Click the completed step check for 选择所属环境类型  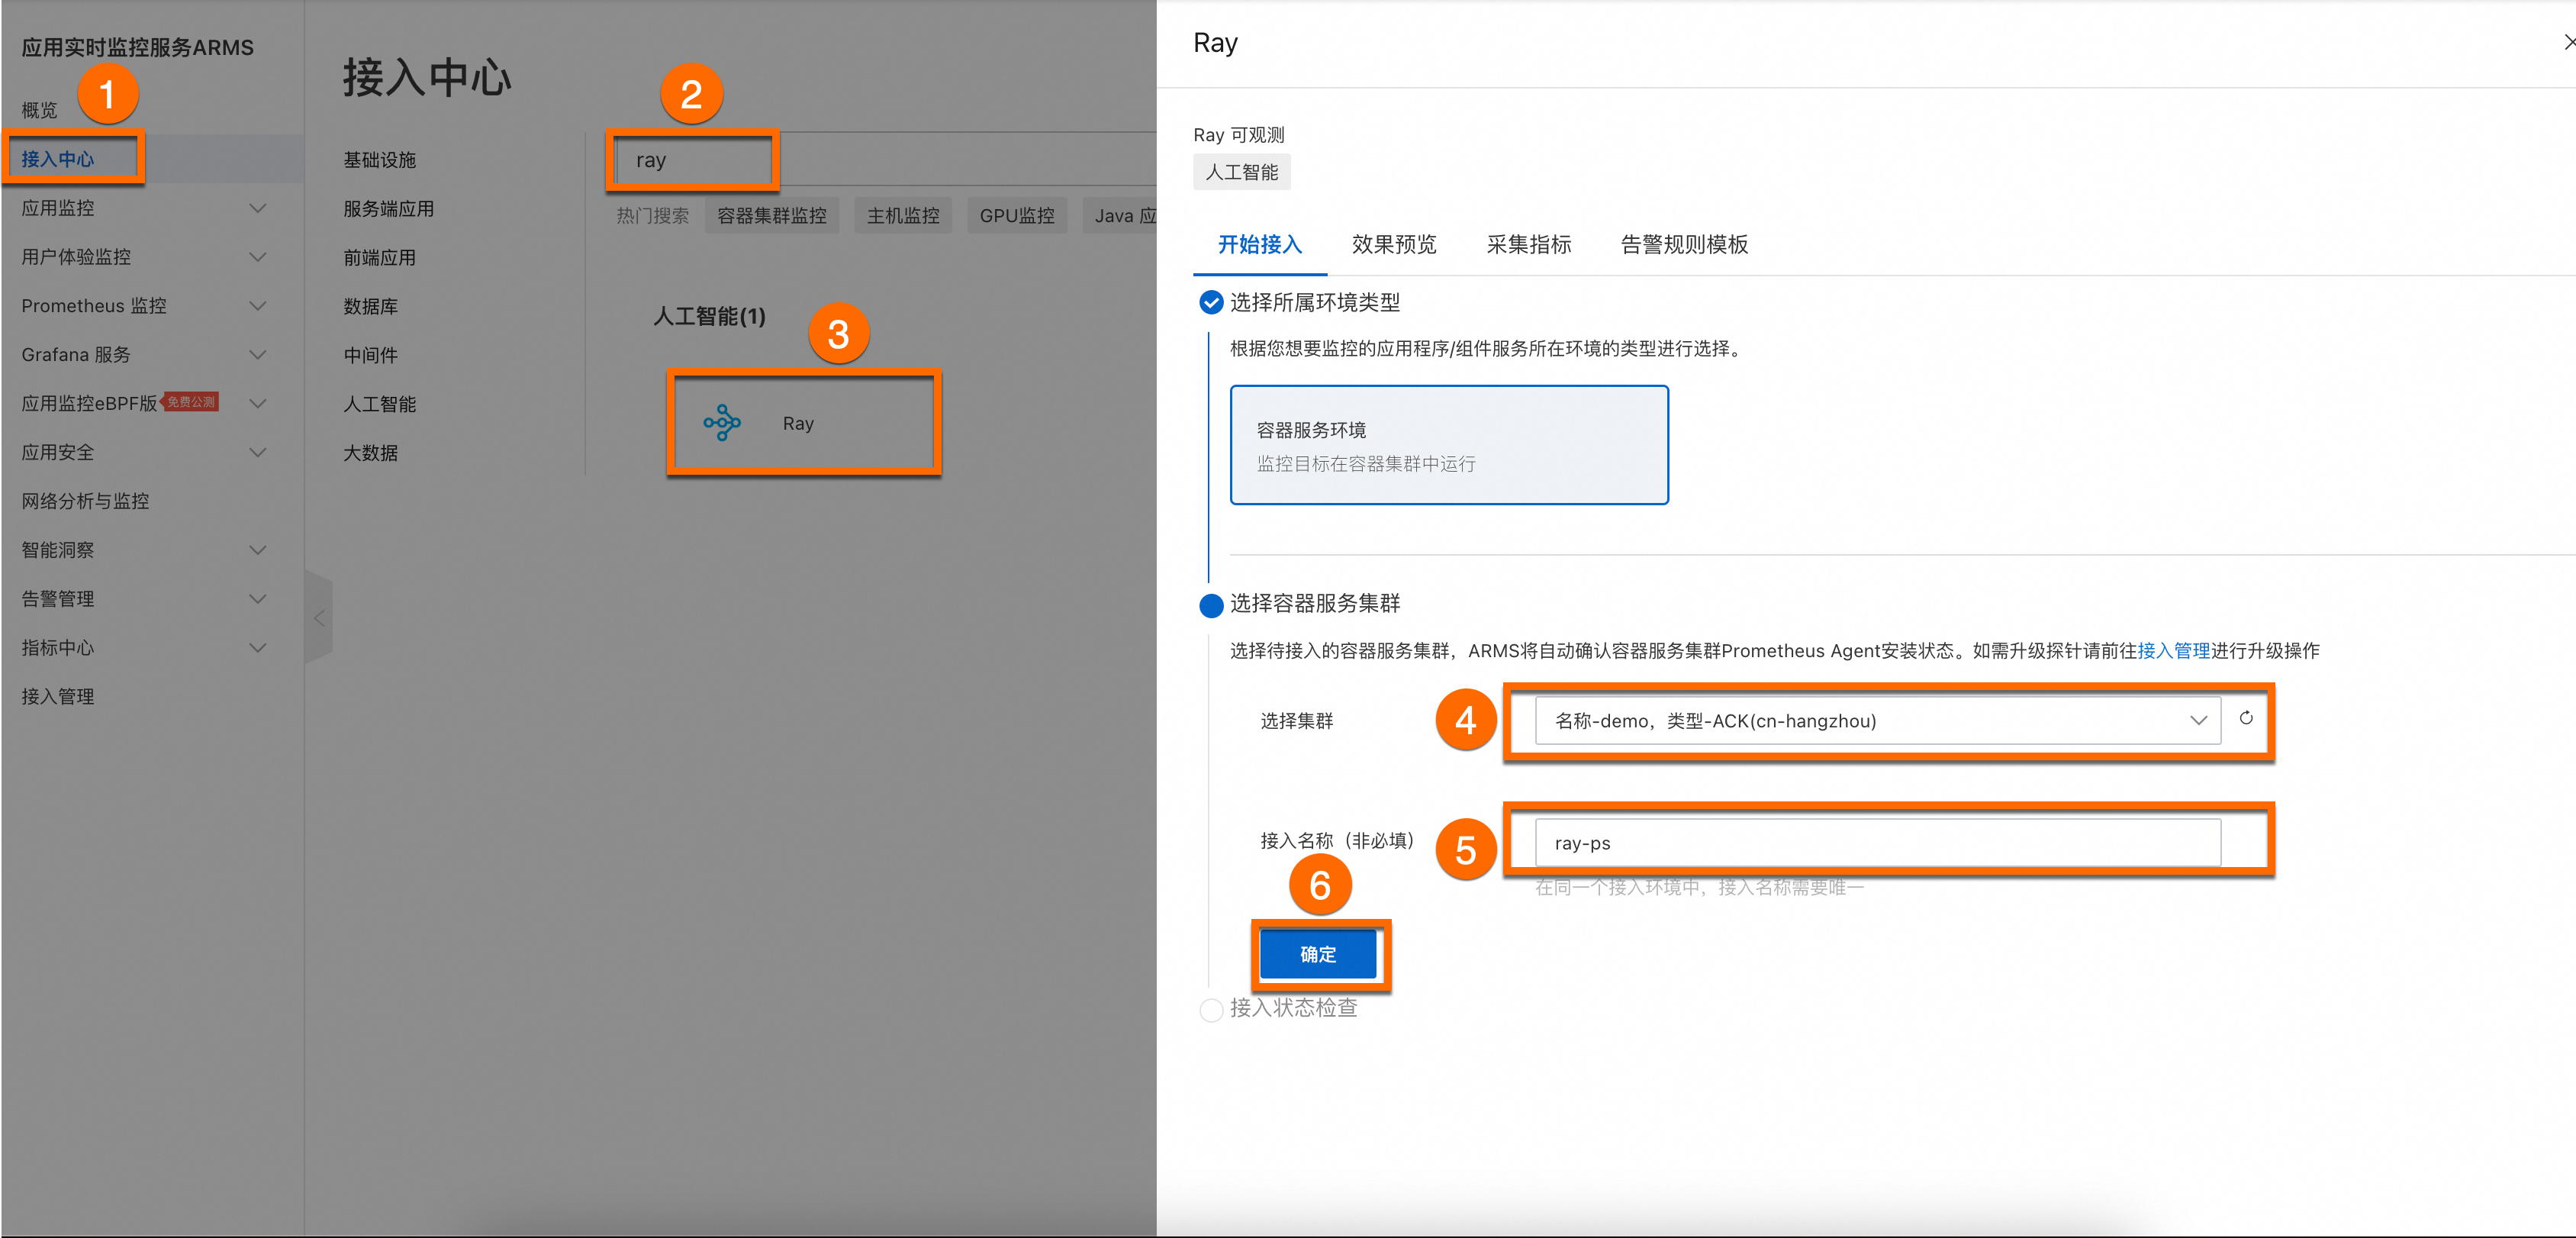(x=1210, y=302)
